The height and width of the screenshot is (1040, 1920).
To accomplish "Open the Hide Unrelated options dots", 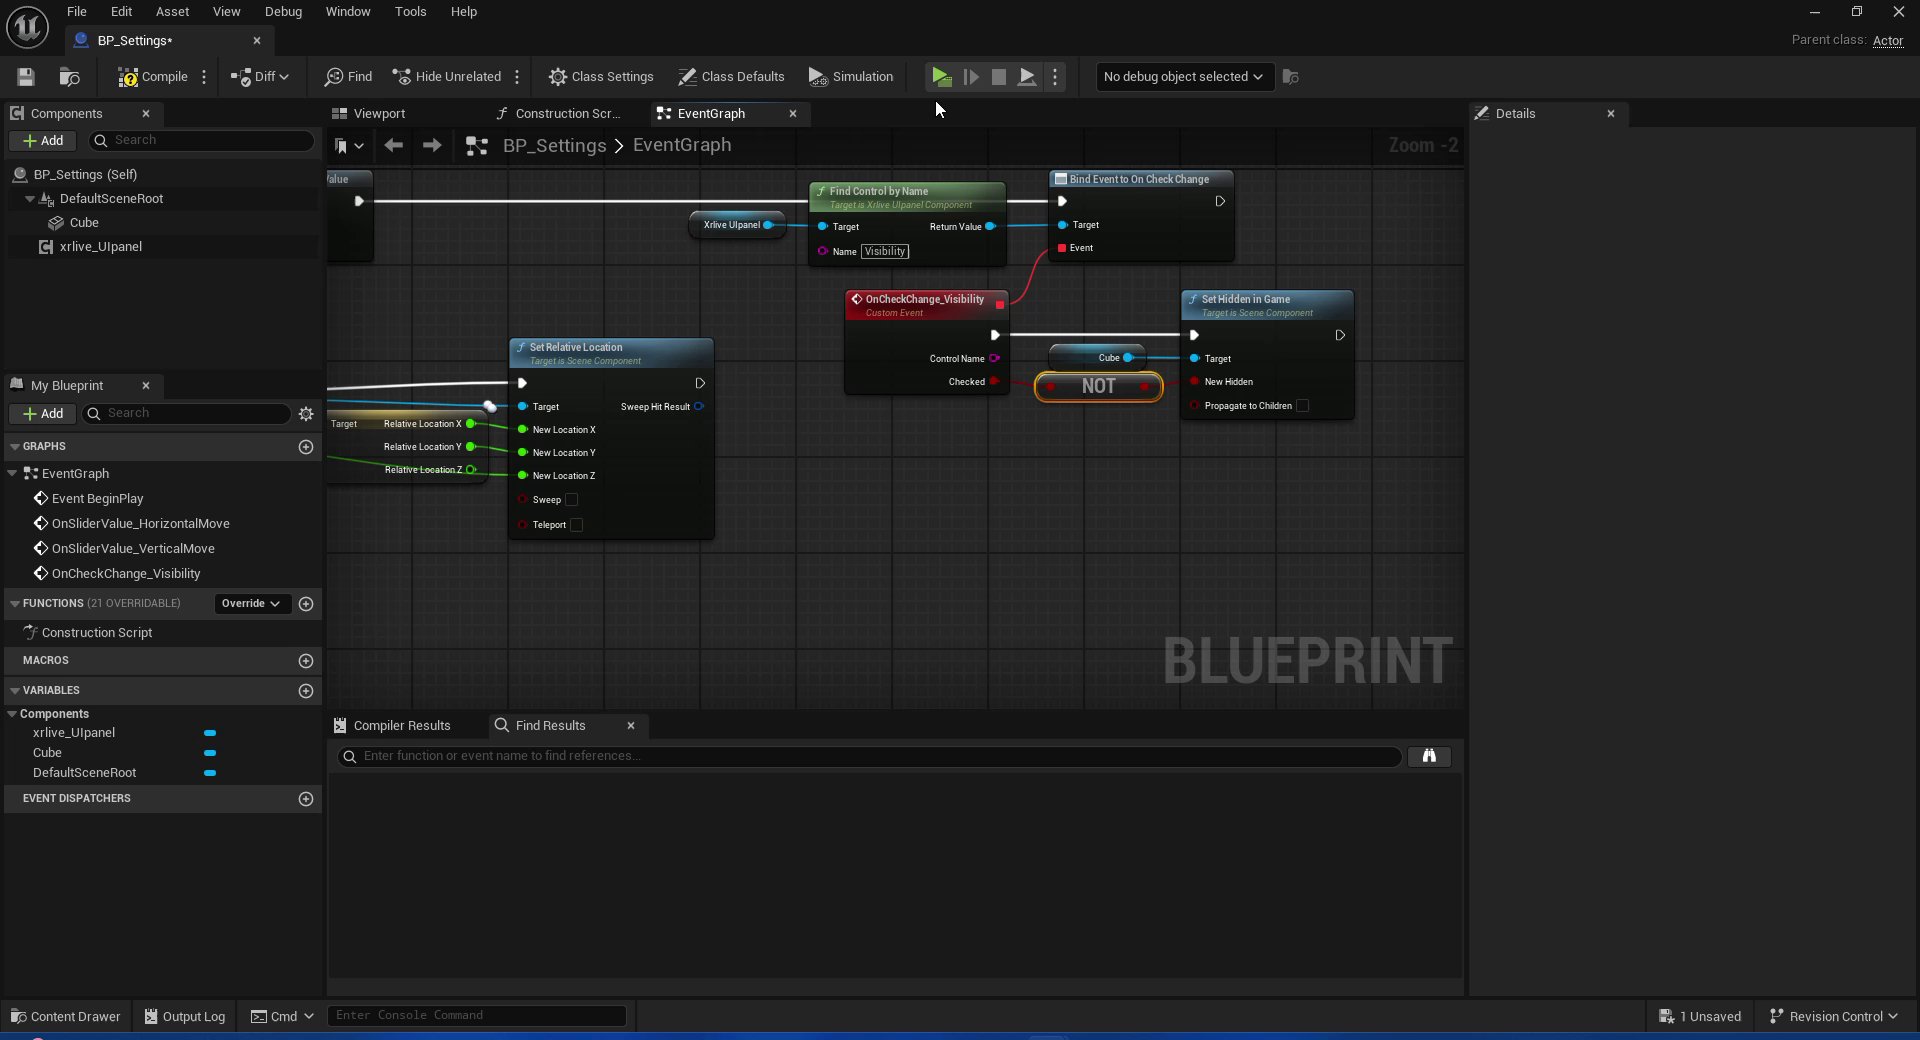I will pos(517,77).
